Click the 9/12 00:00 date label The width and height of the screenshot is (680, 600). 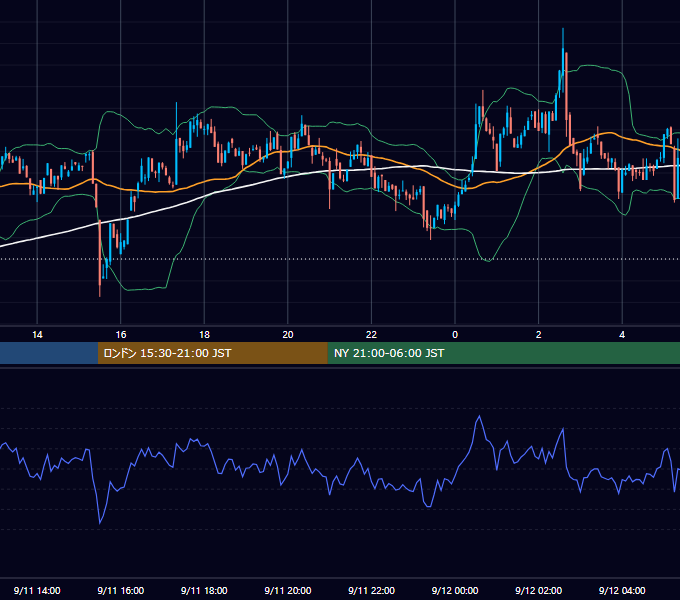(455, 590)
